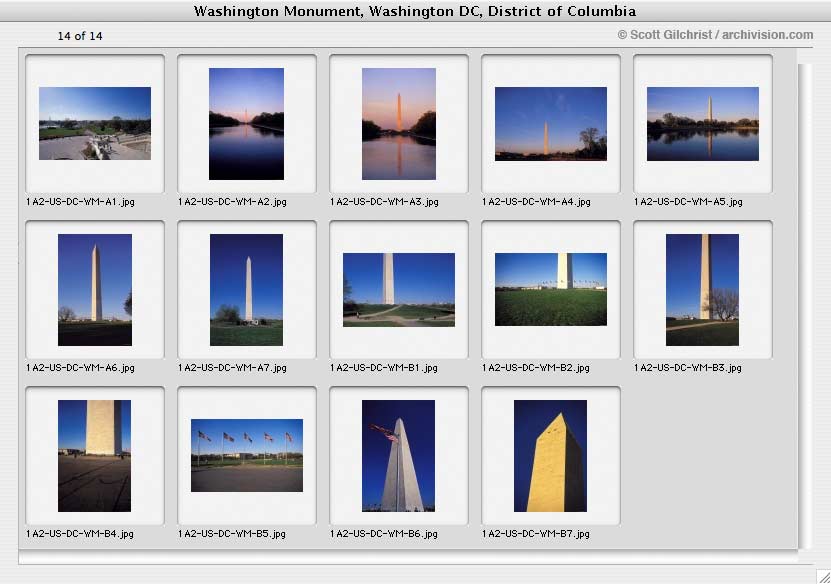This screenshot has width=831, height=584.
Task: Click the filename label 1A2-US-DC-WM-B3.jpg
Action: [x=688, y=368]
